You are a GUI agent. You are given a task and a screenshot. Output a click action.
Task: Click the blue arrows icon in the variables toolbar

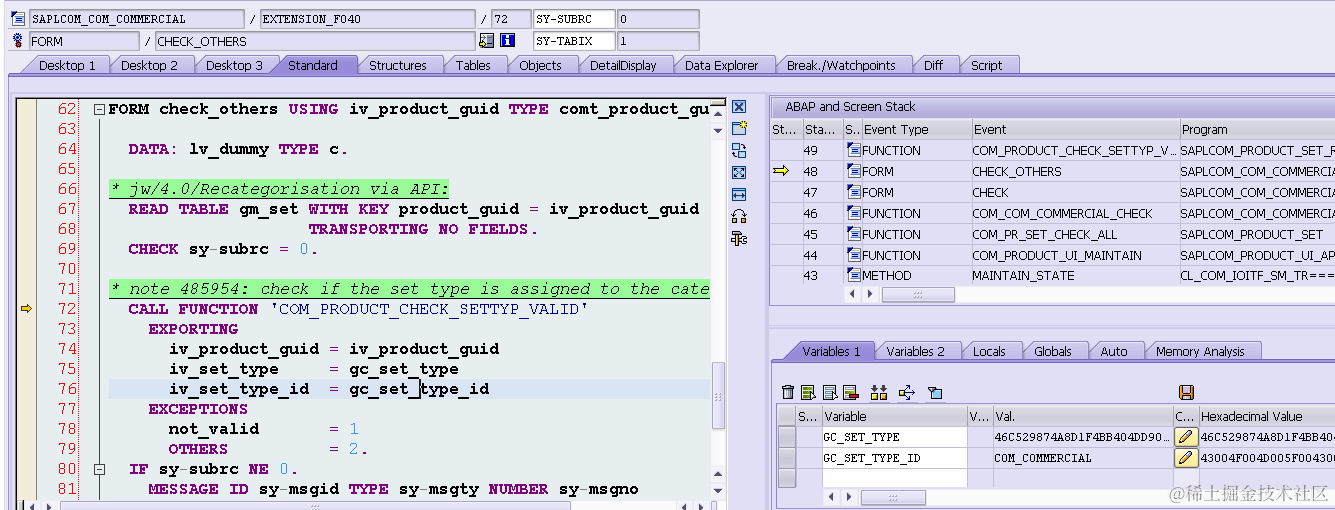click(907, 392)
